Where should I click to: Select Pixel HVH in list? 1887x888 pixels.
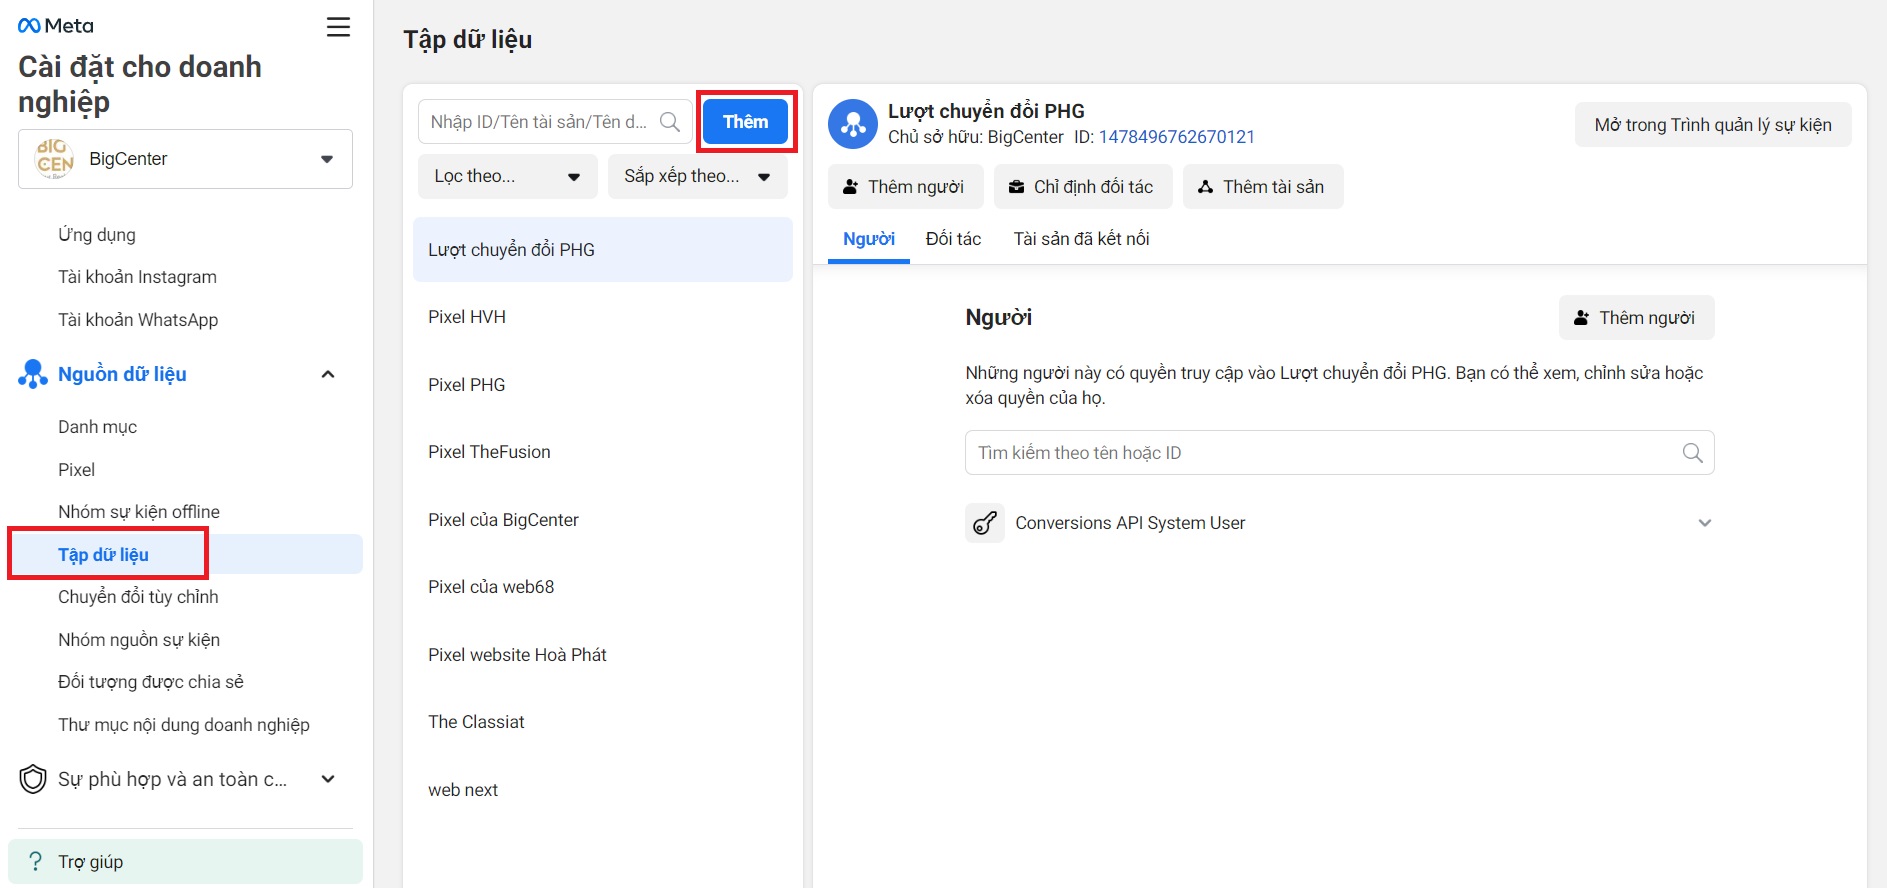tap(603, 317)
